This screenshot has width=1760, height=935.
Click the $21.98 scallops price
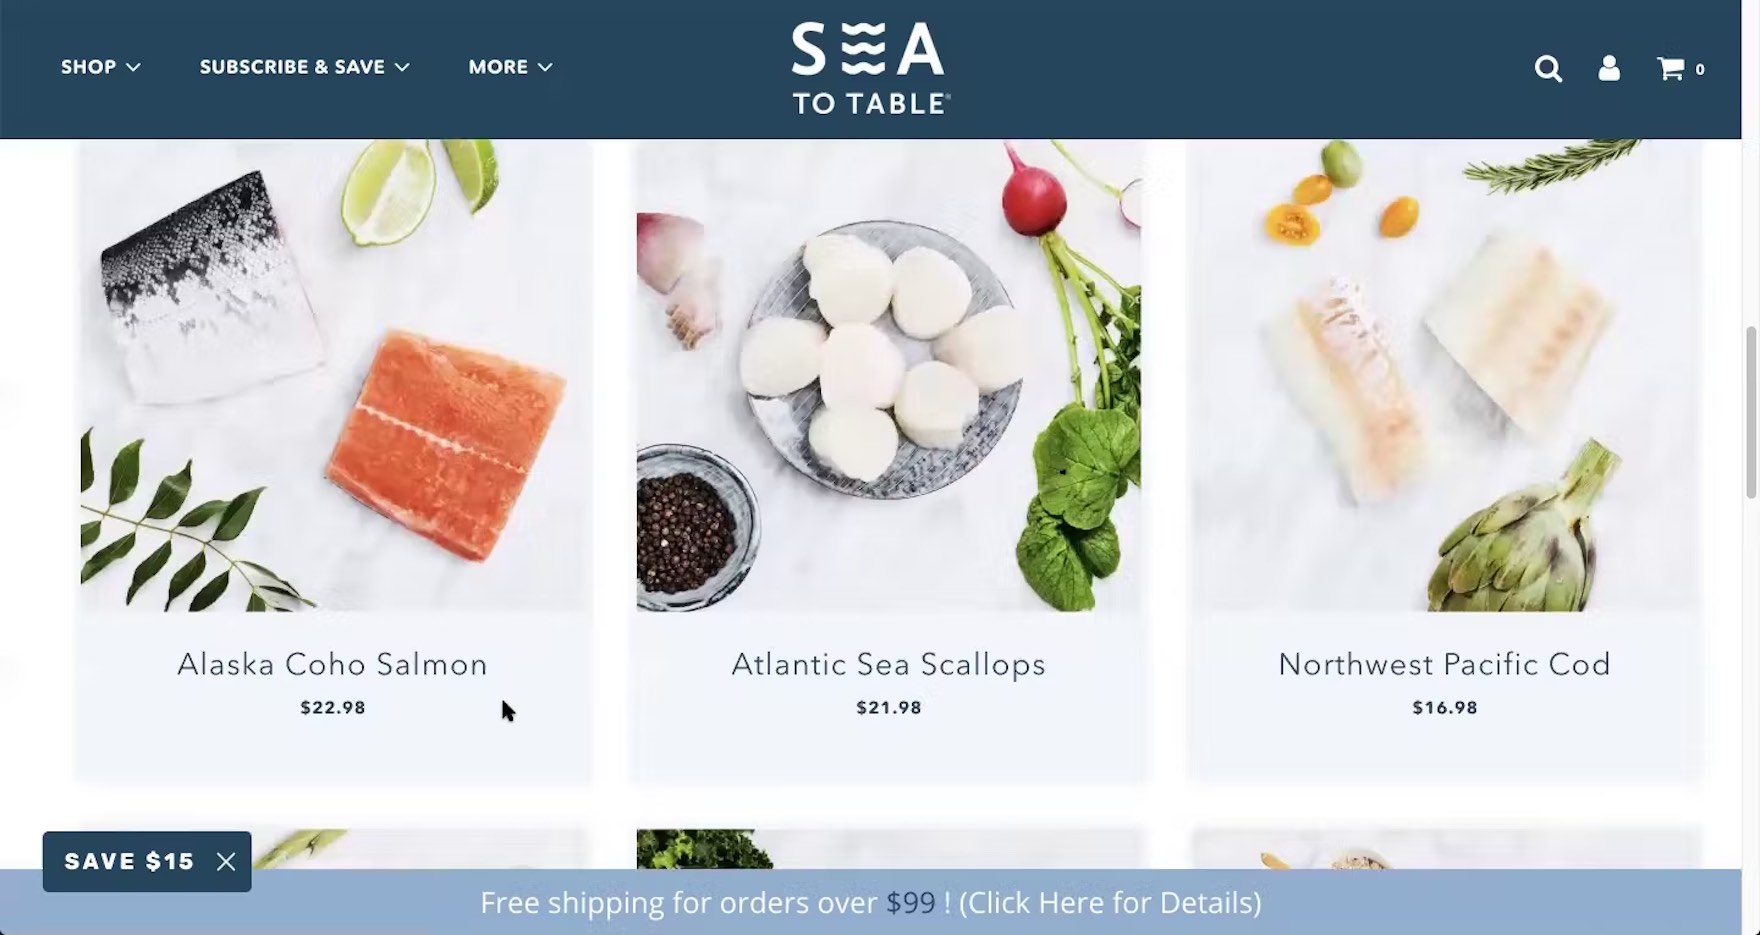(889, 708)
